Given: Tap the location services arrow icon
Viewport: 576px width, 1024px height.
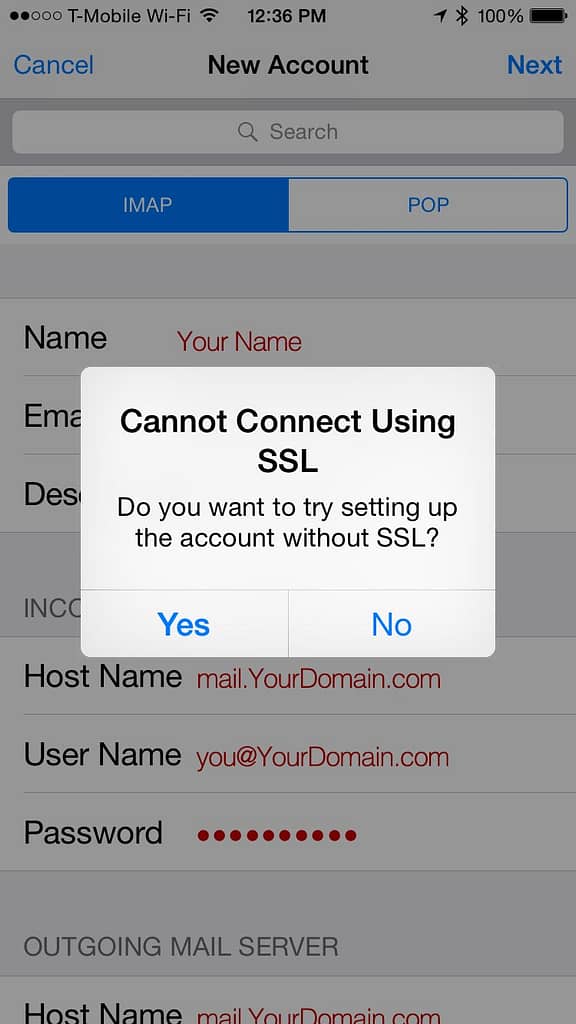Looking at the screenshot, I should coord(441,15).
